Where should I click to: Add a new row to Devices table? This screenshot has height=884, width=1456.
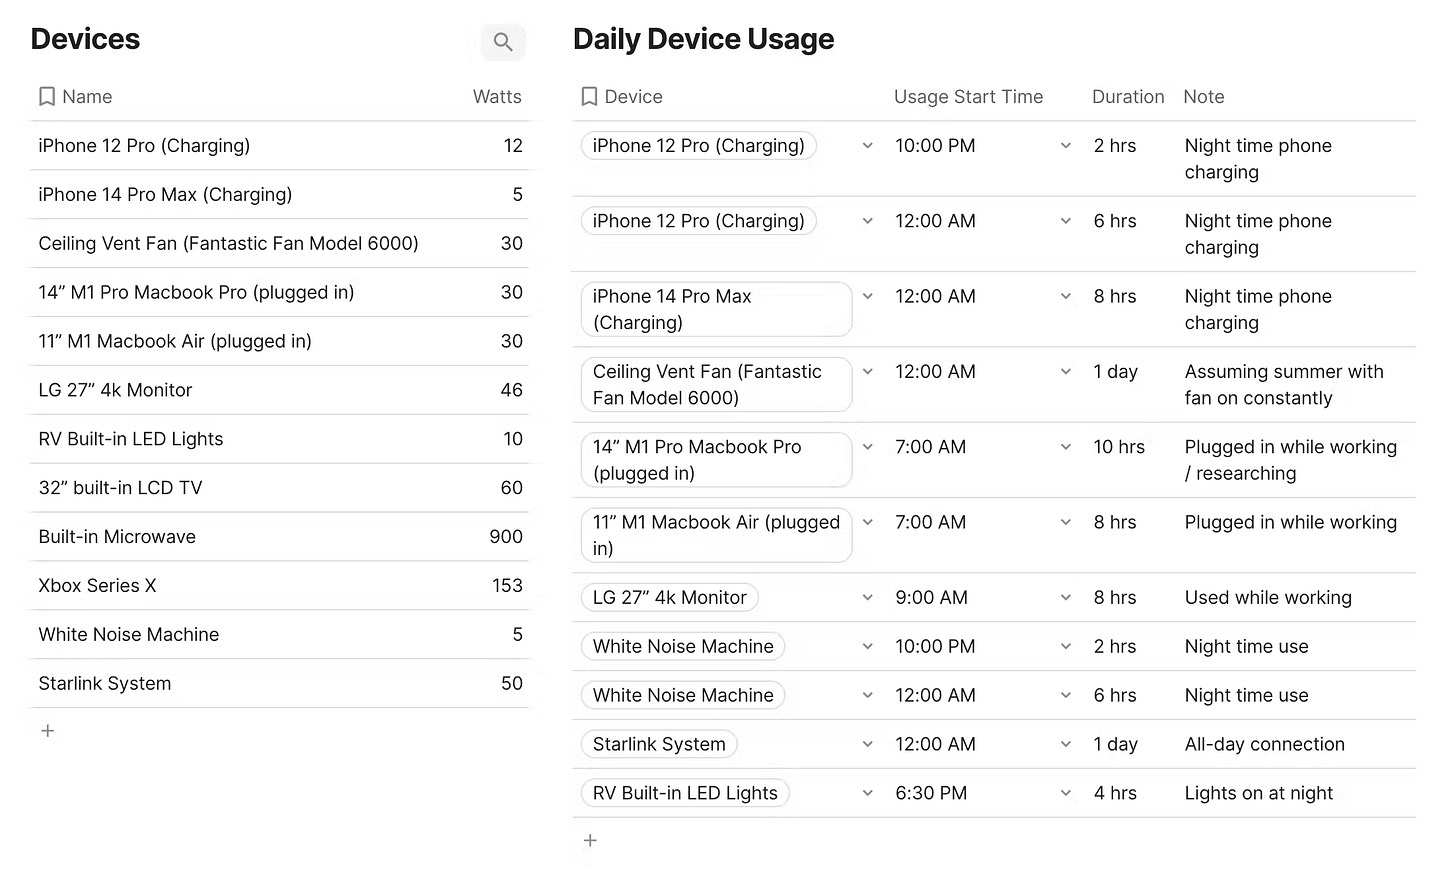(47, 731)
